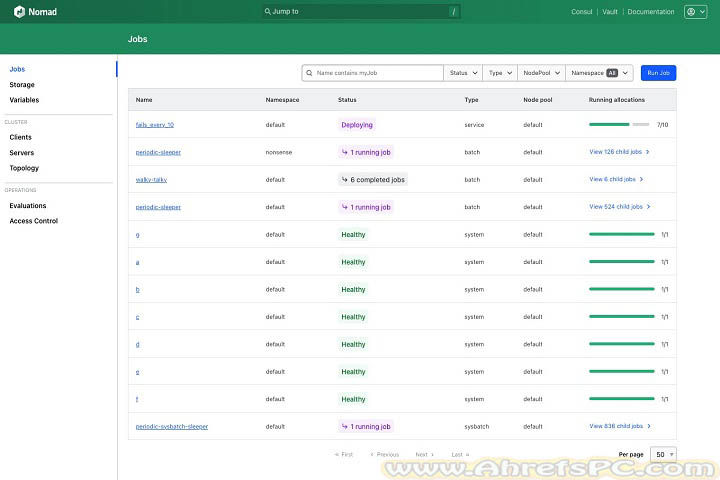Click the Running allocations column header
The width and height of the screenshot is (720, 480).
(617, 100)
